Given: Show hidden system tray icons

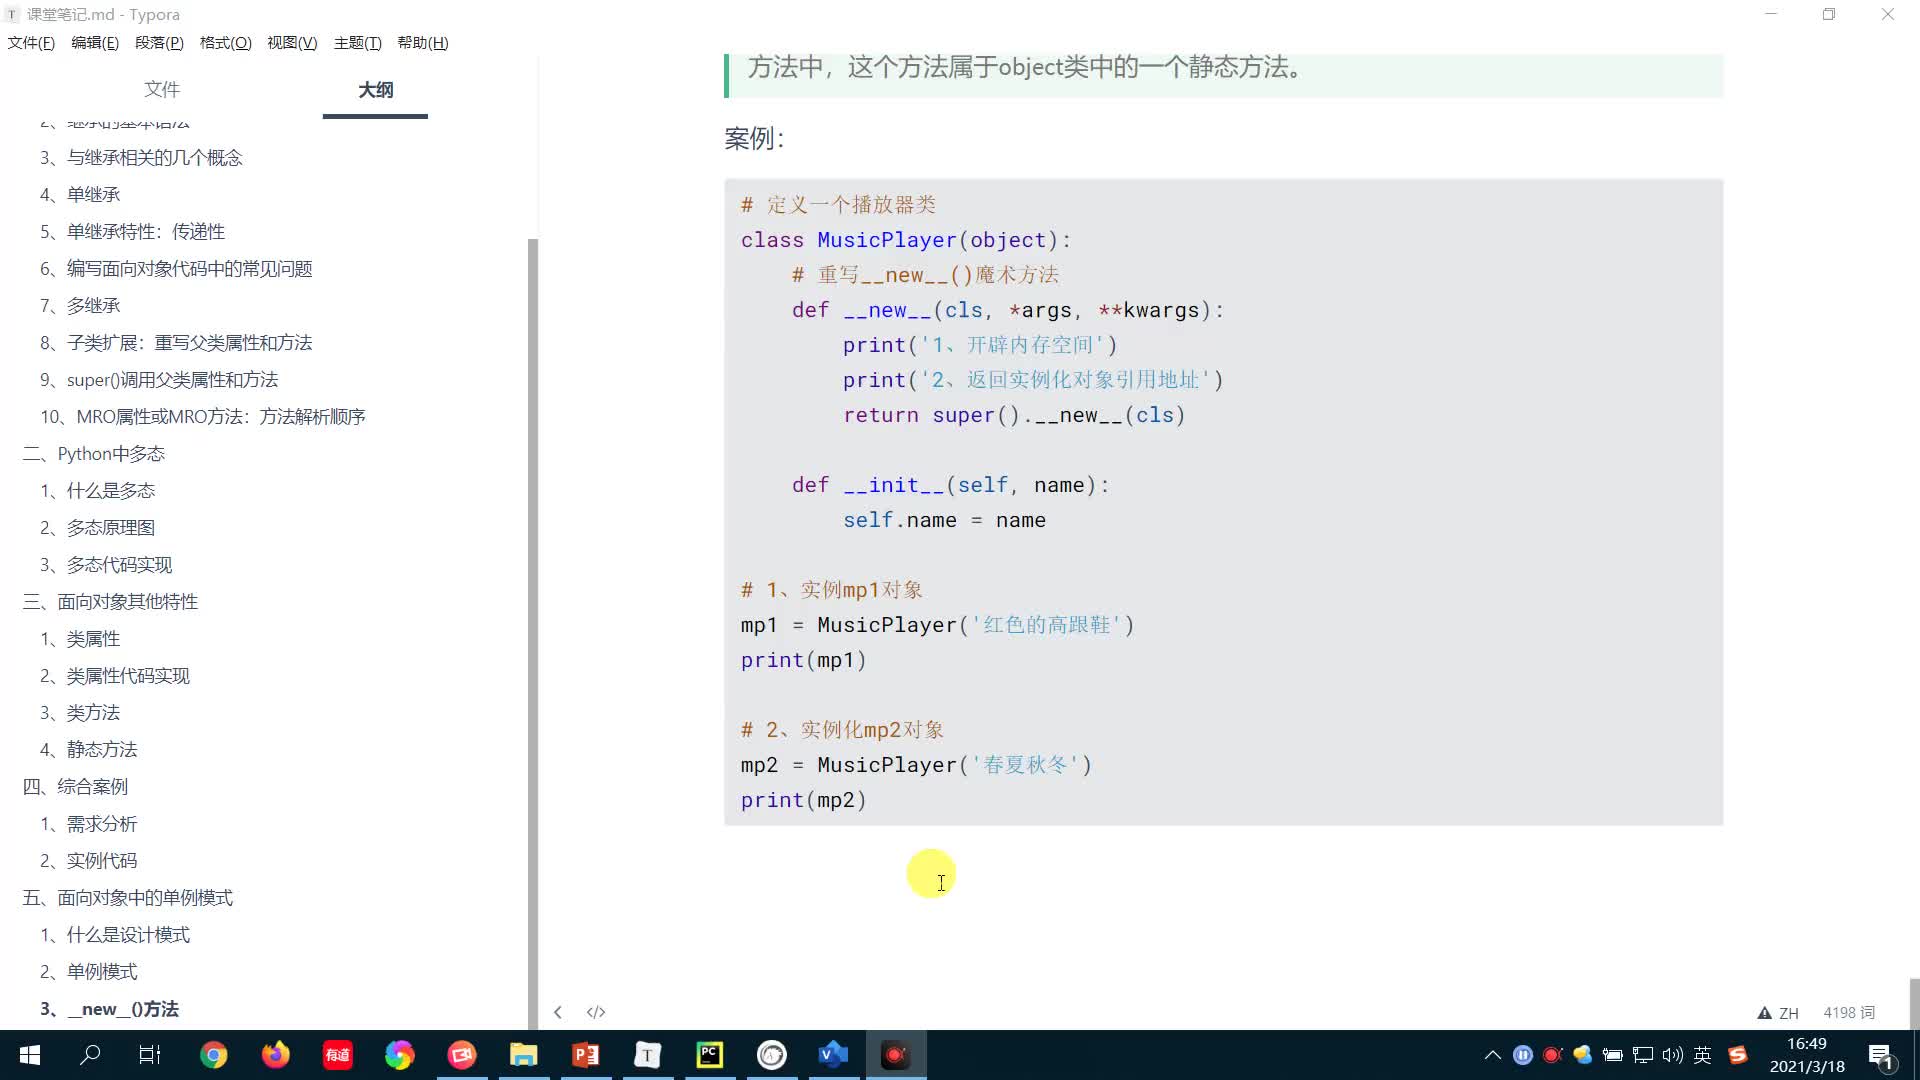Looking at the screenshot, I should pyautogui.click(x=1493, y=1055).
